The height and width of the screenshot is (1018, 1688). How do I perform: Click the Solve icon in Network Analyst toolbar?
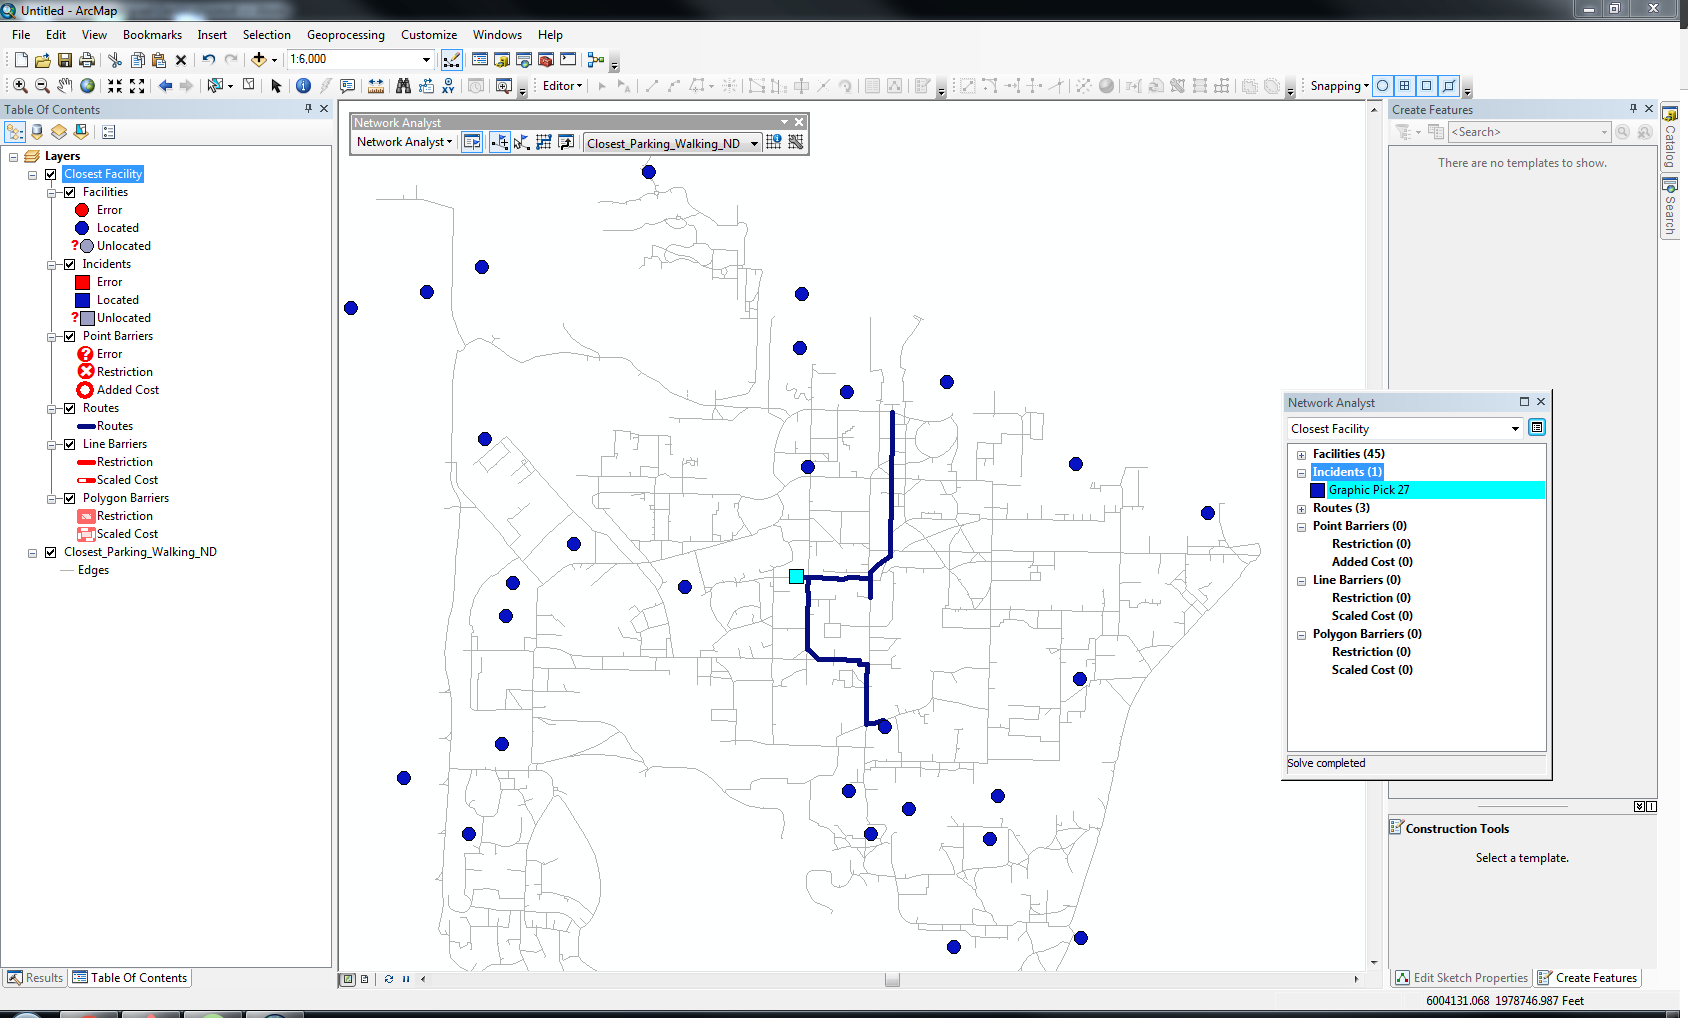(x=544, y=142)
